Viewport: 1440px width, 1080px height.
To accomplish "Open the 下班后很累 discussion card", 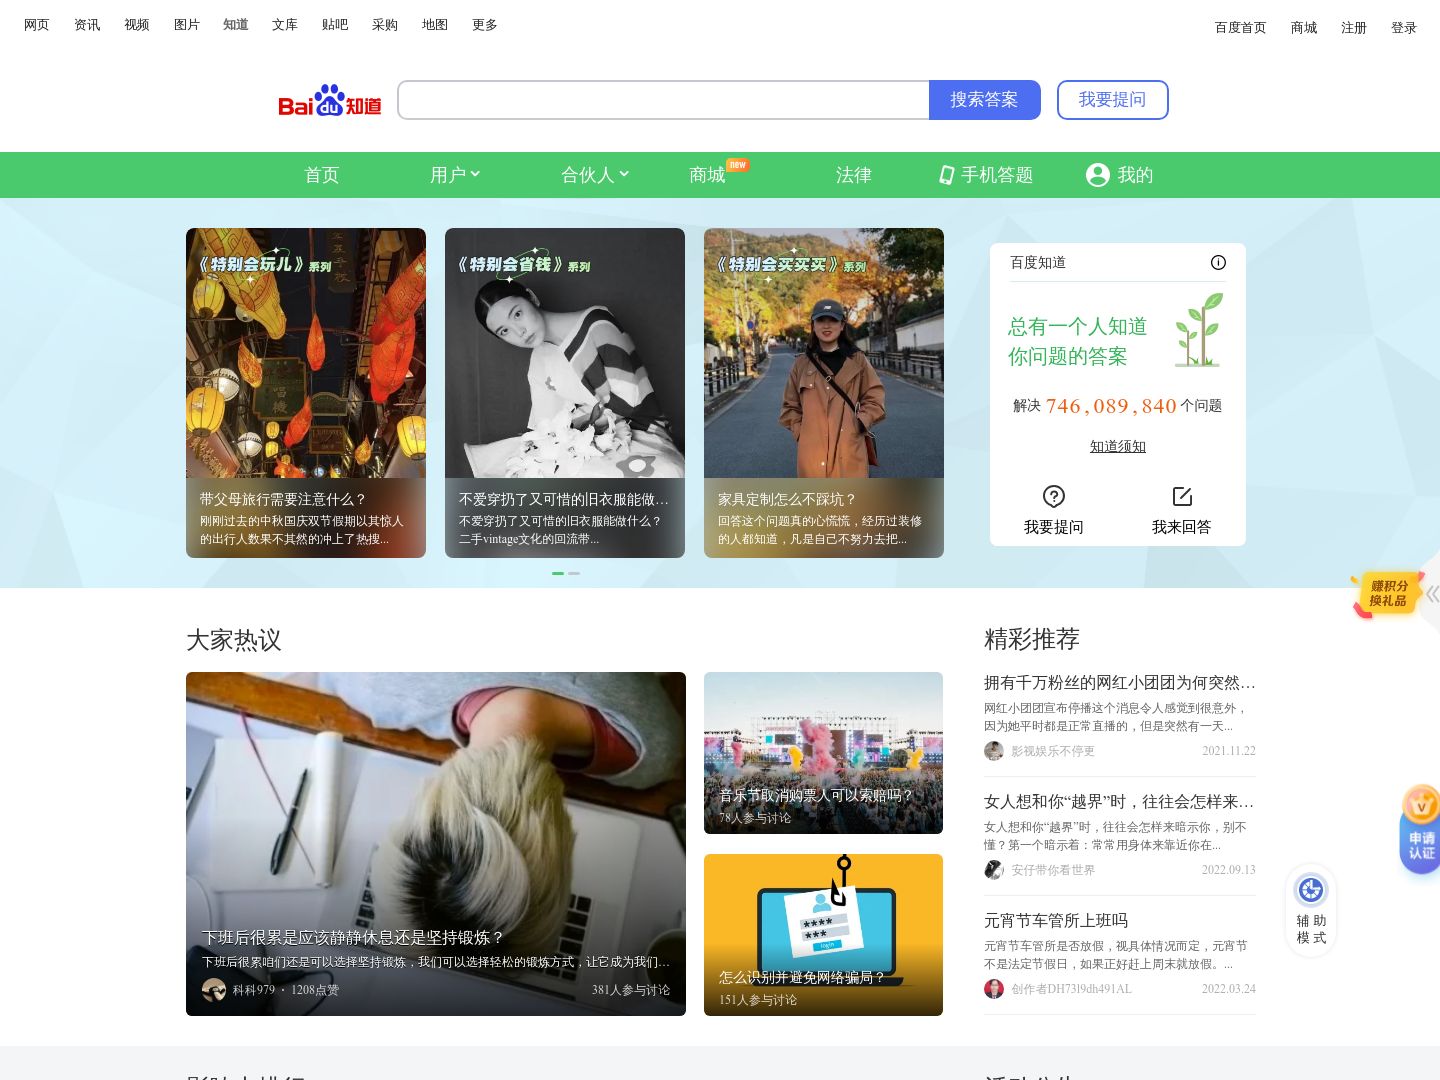I will point(436,844).
